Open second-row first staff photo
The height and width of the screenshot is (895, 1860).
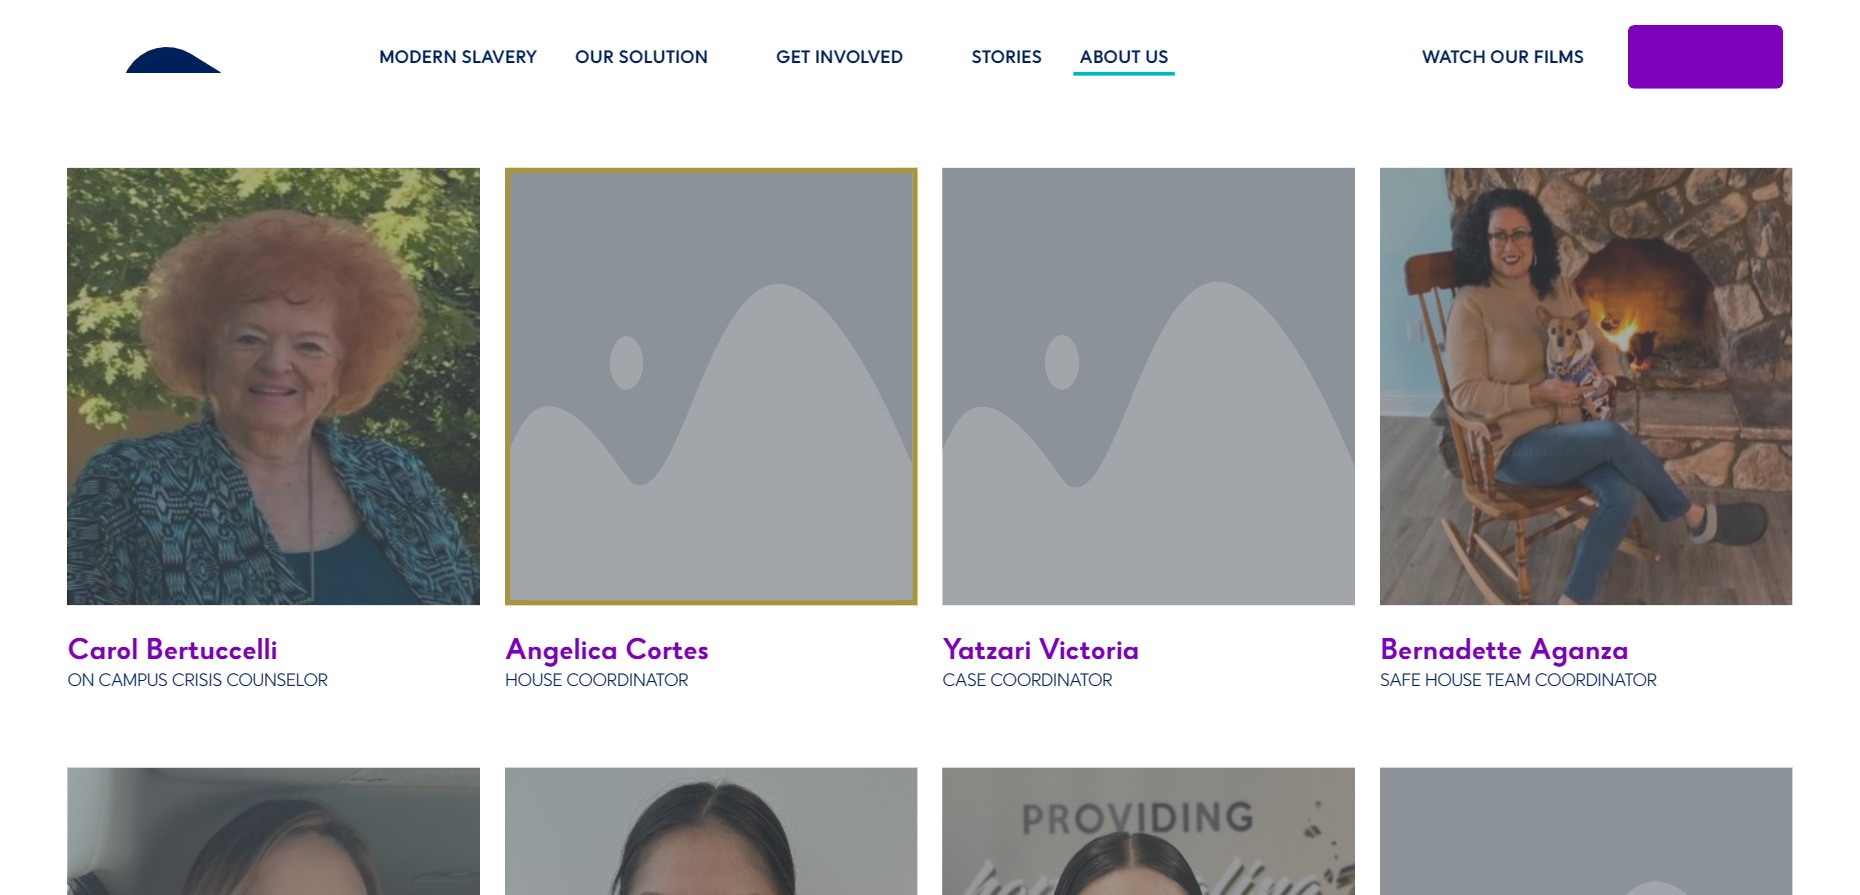coord(273,831)
